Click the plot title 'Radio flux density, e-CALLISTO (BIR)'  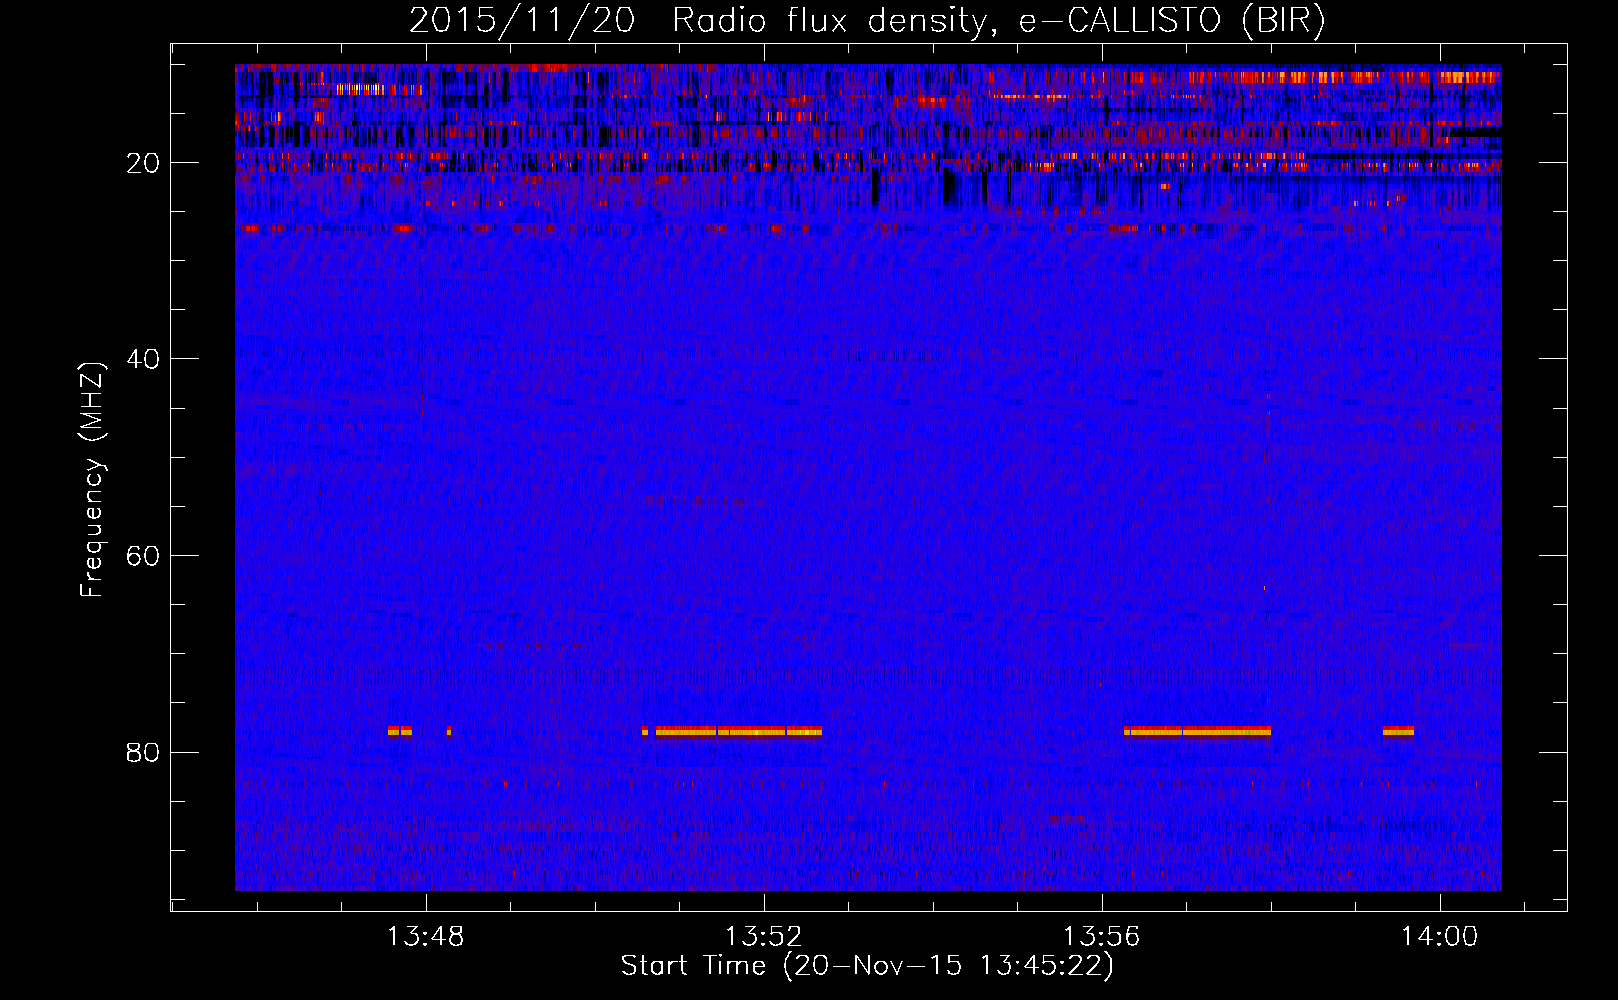tap(998, 20)
